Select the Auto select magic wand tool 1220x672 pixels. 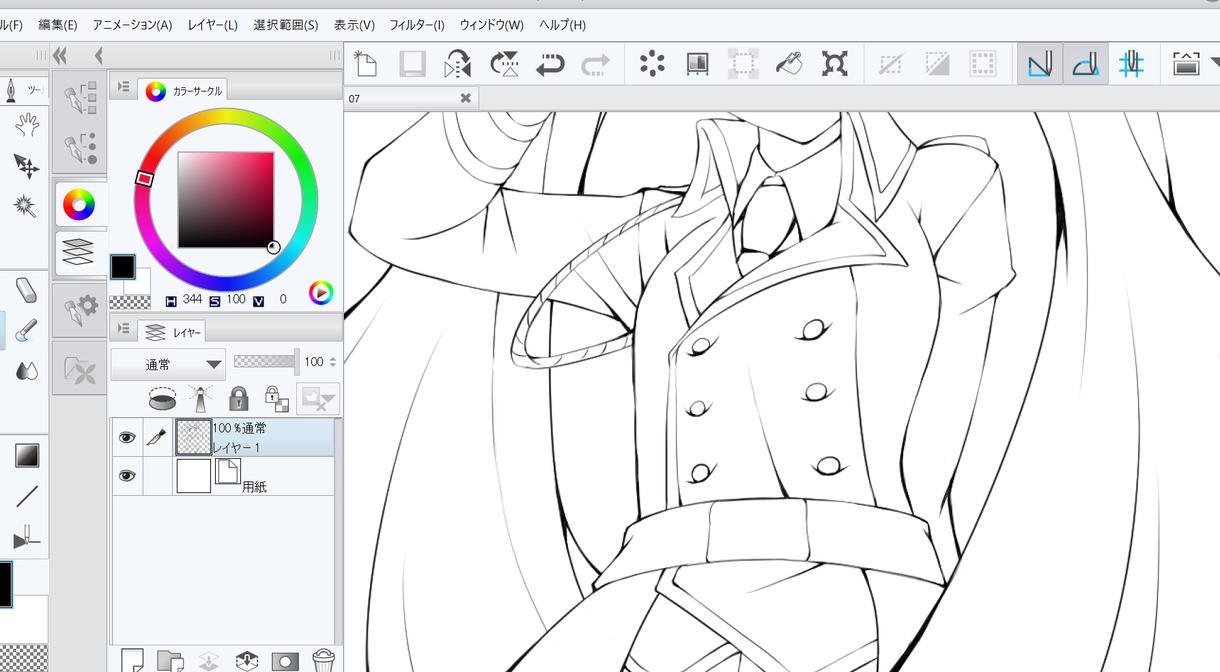[x=26, y=206]
